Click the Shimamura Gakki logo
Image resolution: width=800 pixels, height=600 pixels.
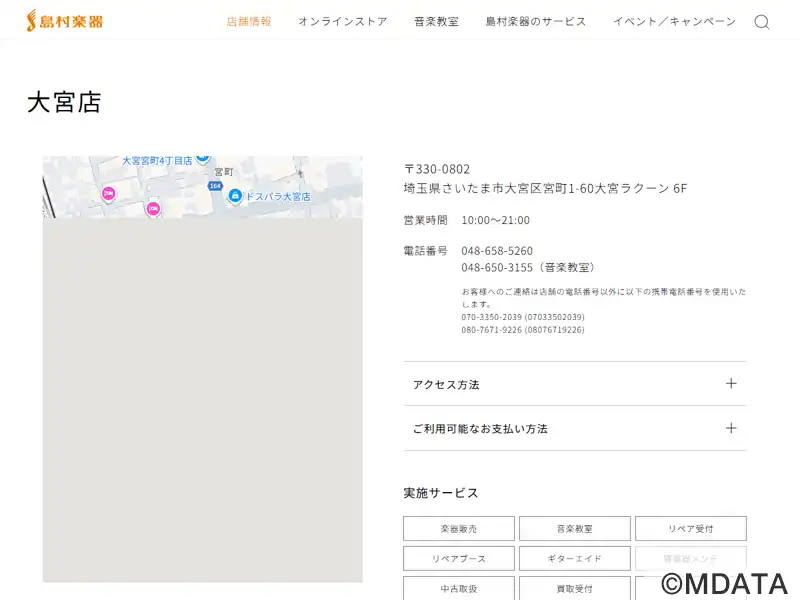[64, 21]
